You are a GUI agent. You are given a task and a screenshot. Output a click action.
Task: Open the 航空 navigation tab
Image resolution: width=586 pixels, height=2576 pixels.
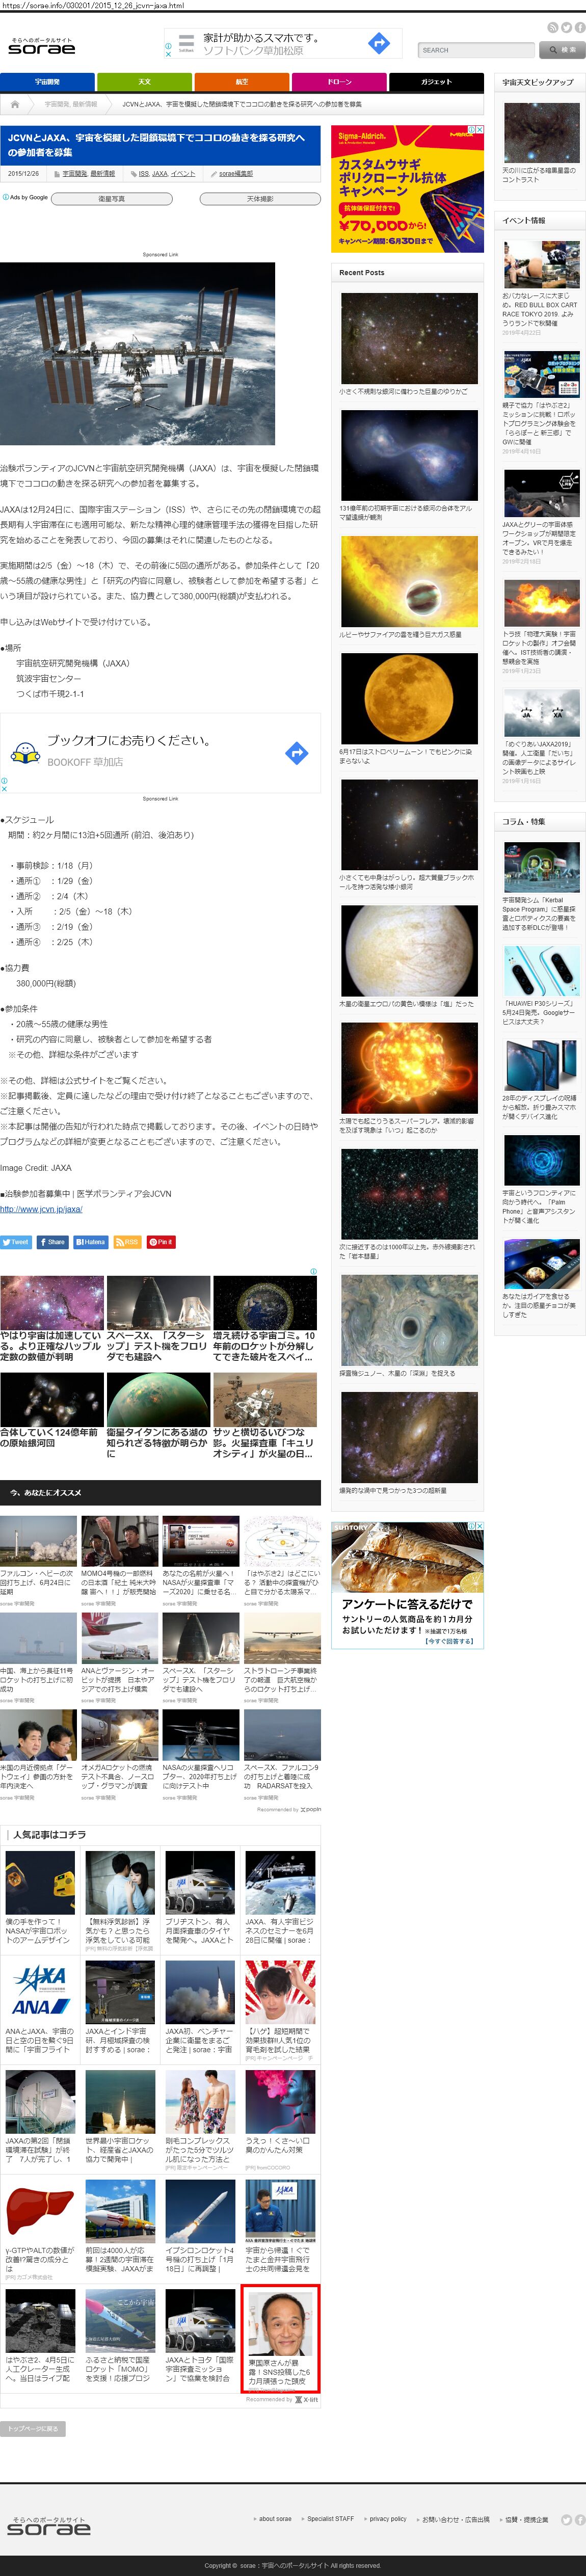click(x=241, y=82)
